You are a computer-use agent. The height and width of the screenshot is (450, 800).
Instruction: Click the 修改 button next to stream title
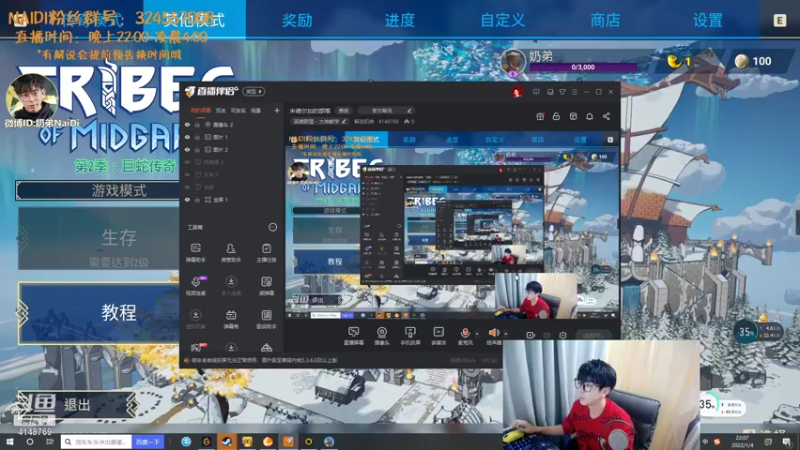[344, 110]
